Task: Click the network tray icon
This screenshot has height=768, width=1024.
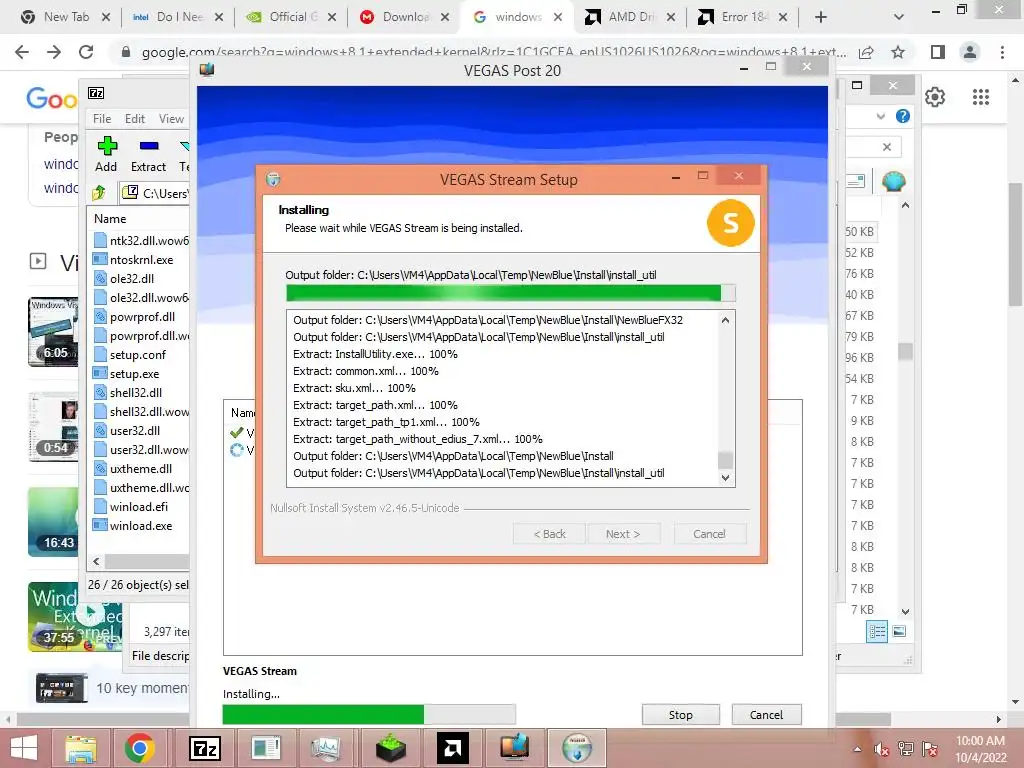Action: [x=905, y=749]
